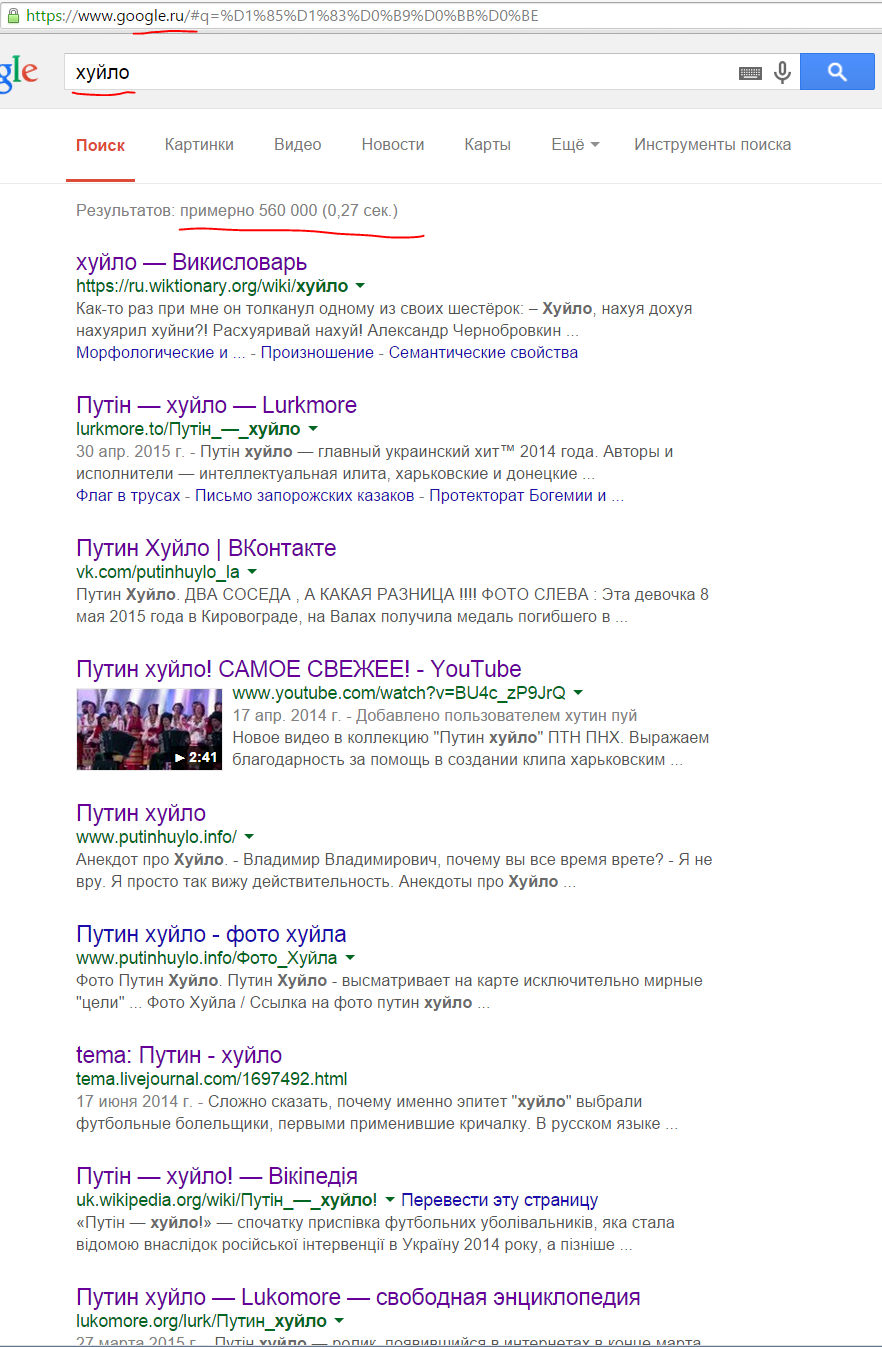Image resolution: width=882 pixels, height=1347 pixels.
Task: Click Перевести эту страницу link
Action: coord(500,1200)
